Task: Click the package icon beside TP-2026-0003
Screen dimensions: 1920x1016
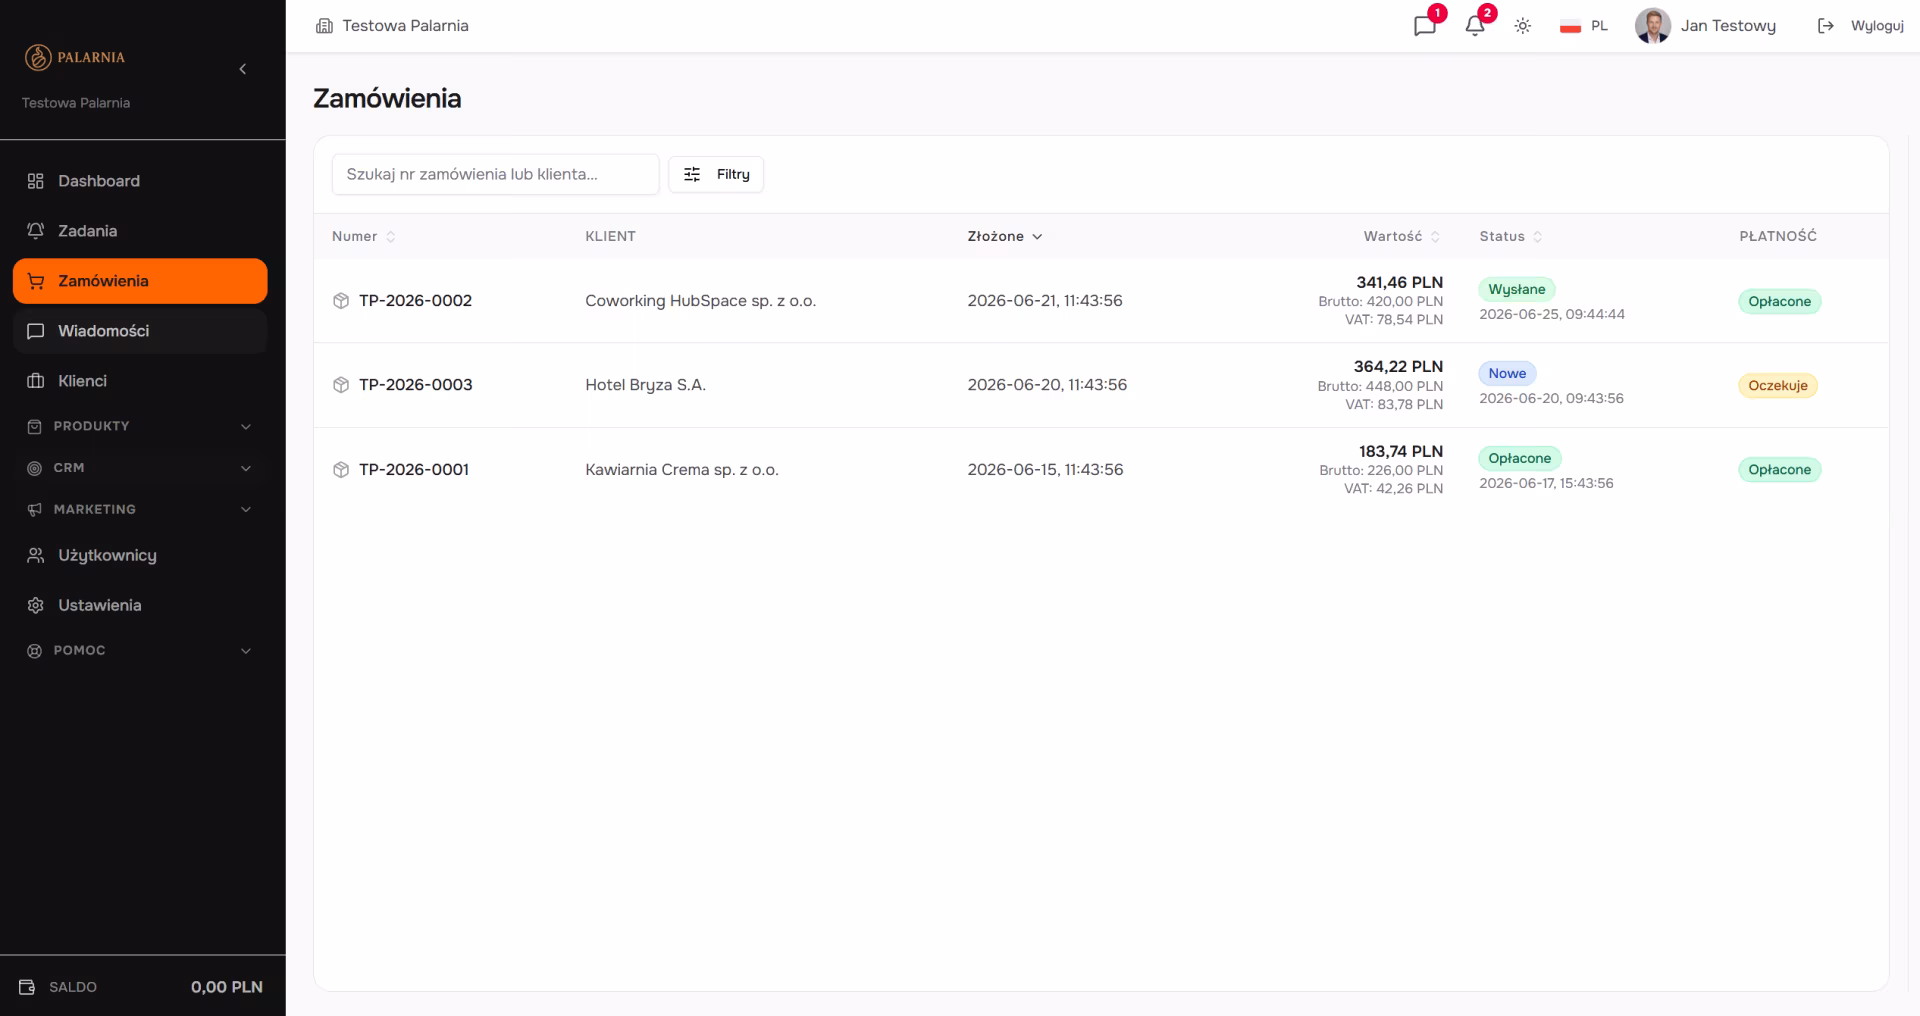Action: [341, 385]
